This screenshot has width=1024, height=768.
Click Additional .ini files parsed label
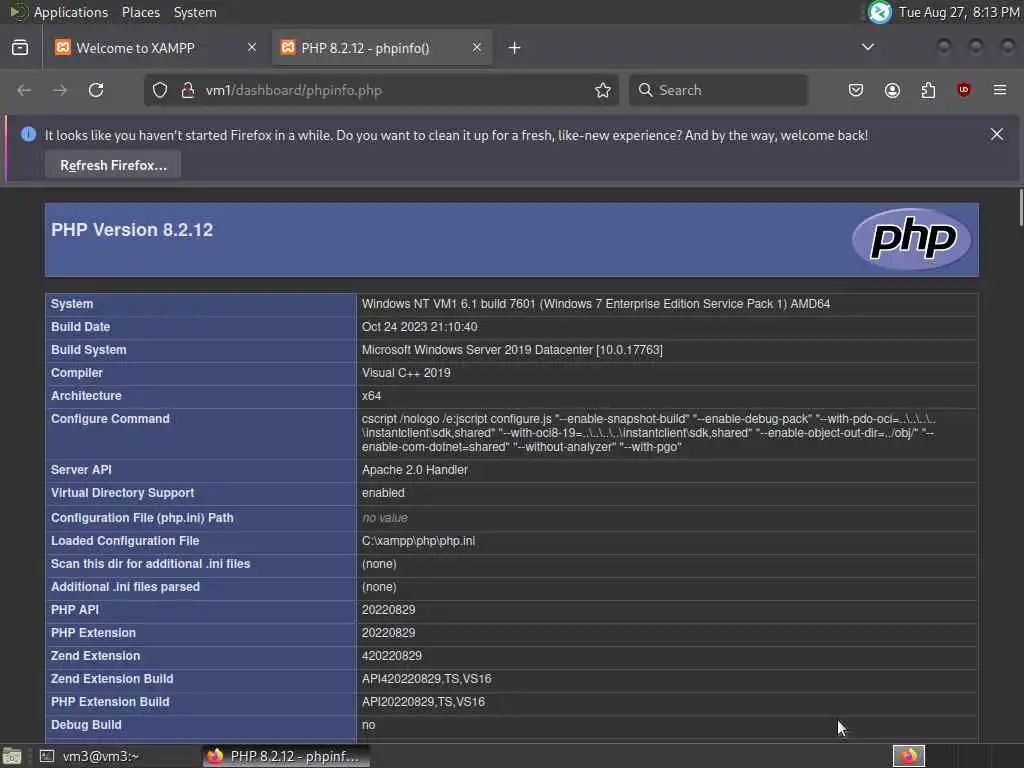[125, 586]
